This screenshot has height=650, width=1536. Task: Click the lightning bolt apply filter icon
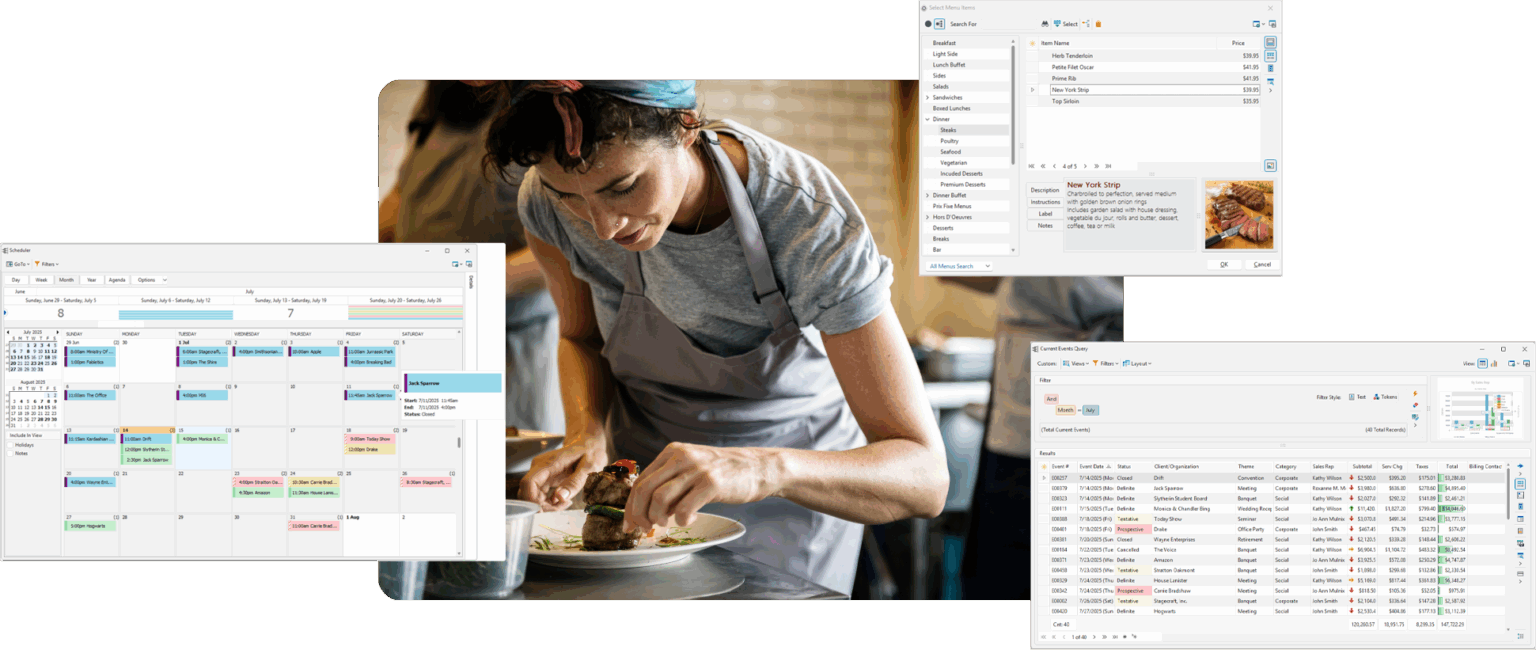tap(1415, 393)
